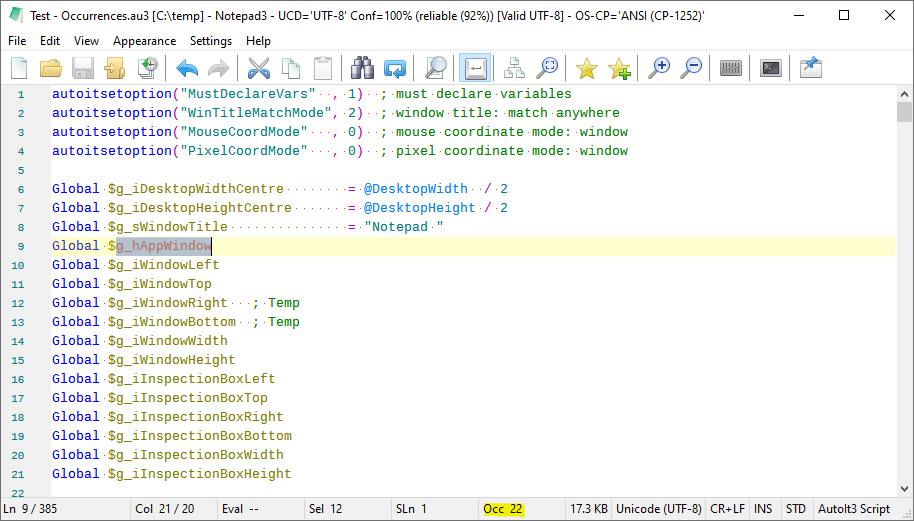Viewport: 914px width, 521px height.
Task: Click the 17.3 KB file size field
Action: click(589, 509)
